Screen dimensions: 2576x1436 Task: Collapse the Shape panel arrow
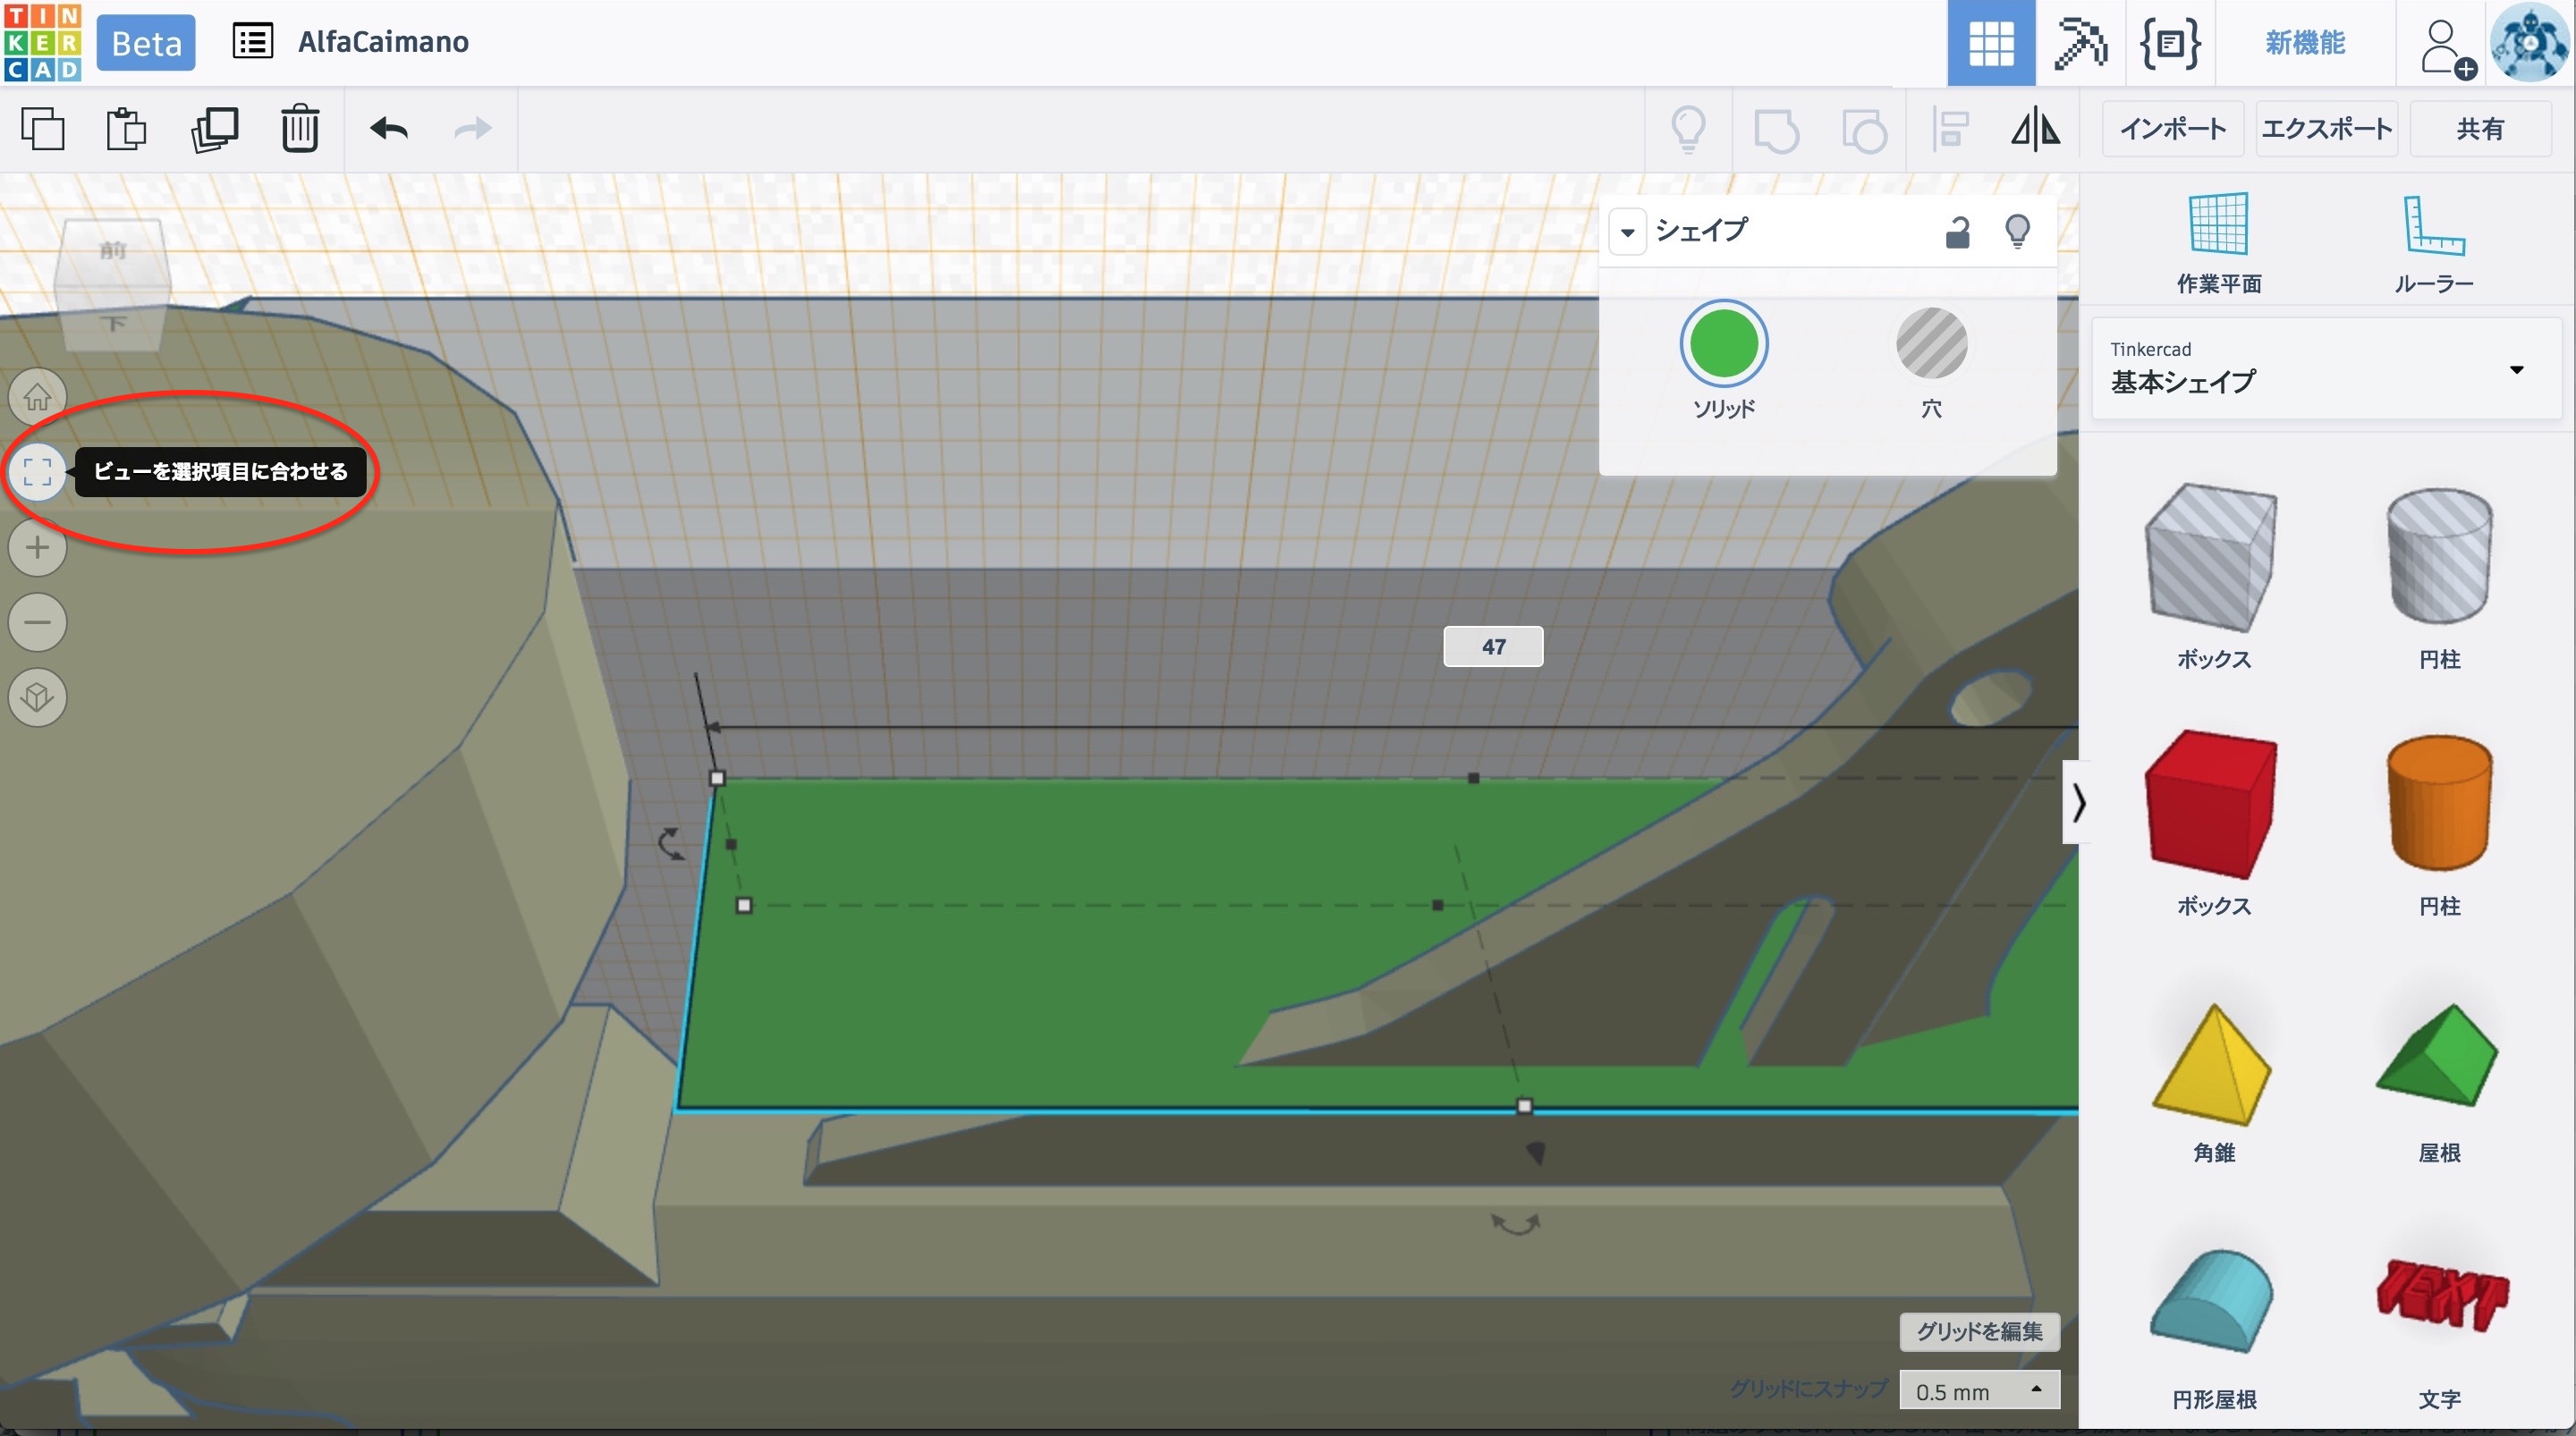1628,233
